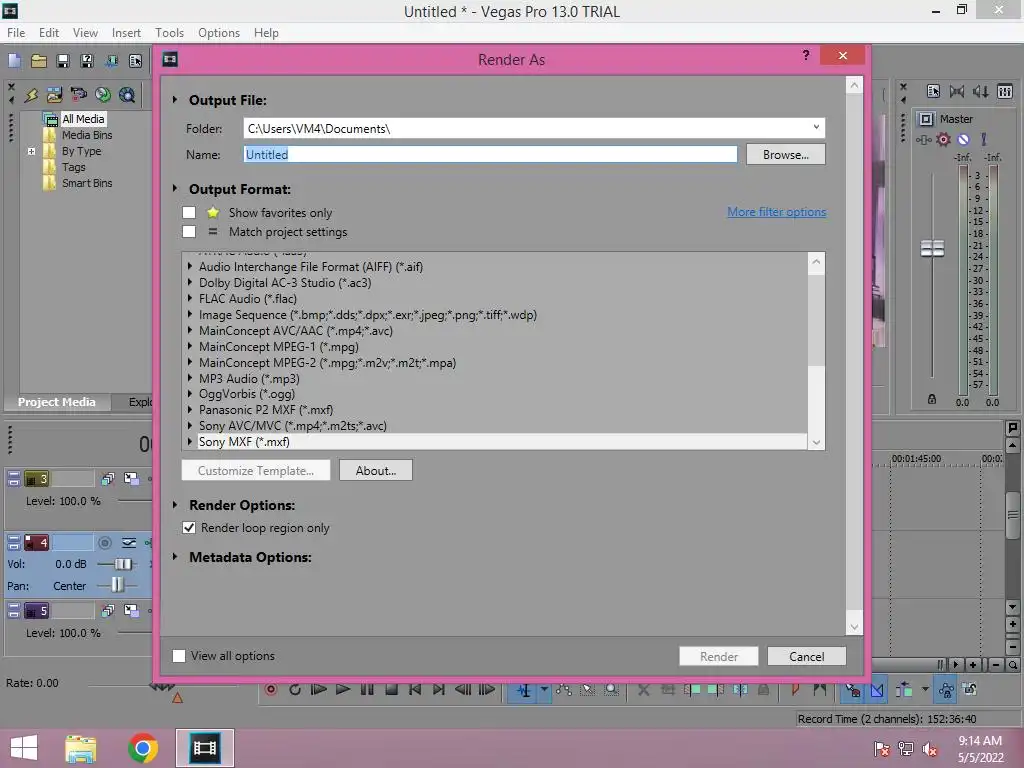Click the Record button in transport bar
The image size is (1024, 768).
tap(270, 689)
